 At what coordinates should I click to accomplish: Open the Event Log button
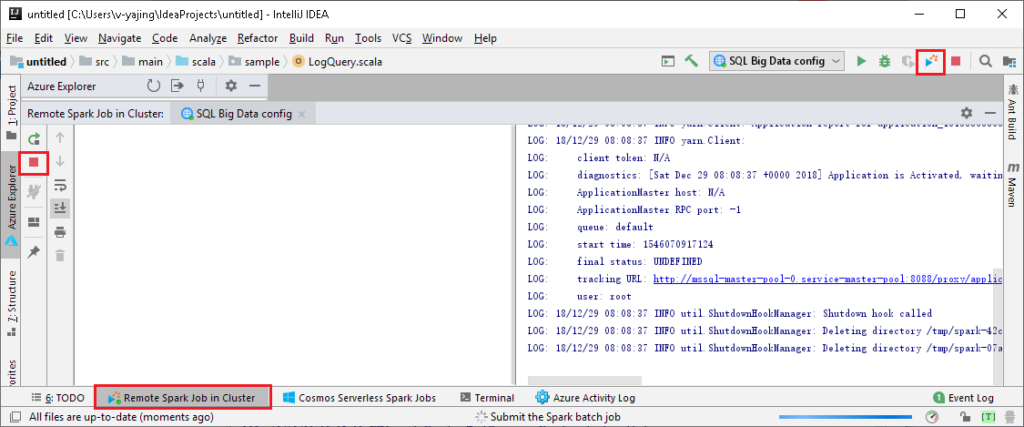[x=963, y=397]
